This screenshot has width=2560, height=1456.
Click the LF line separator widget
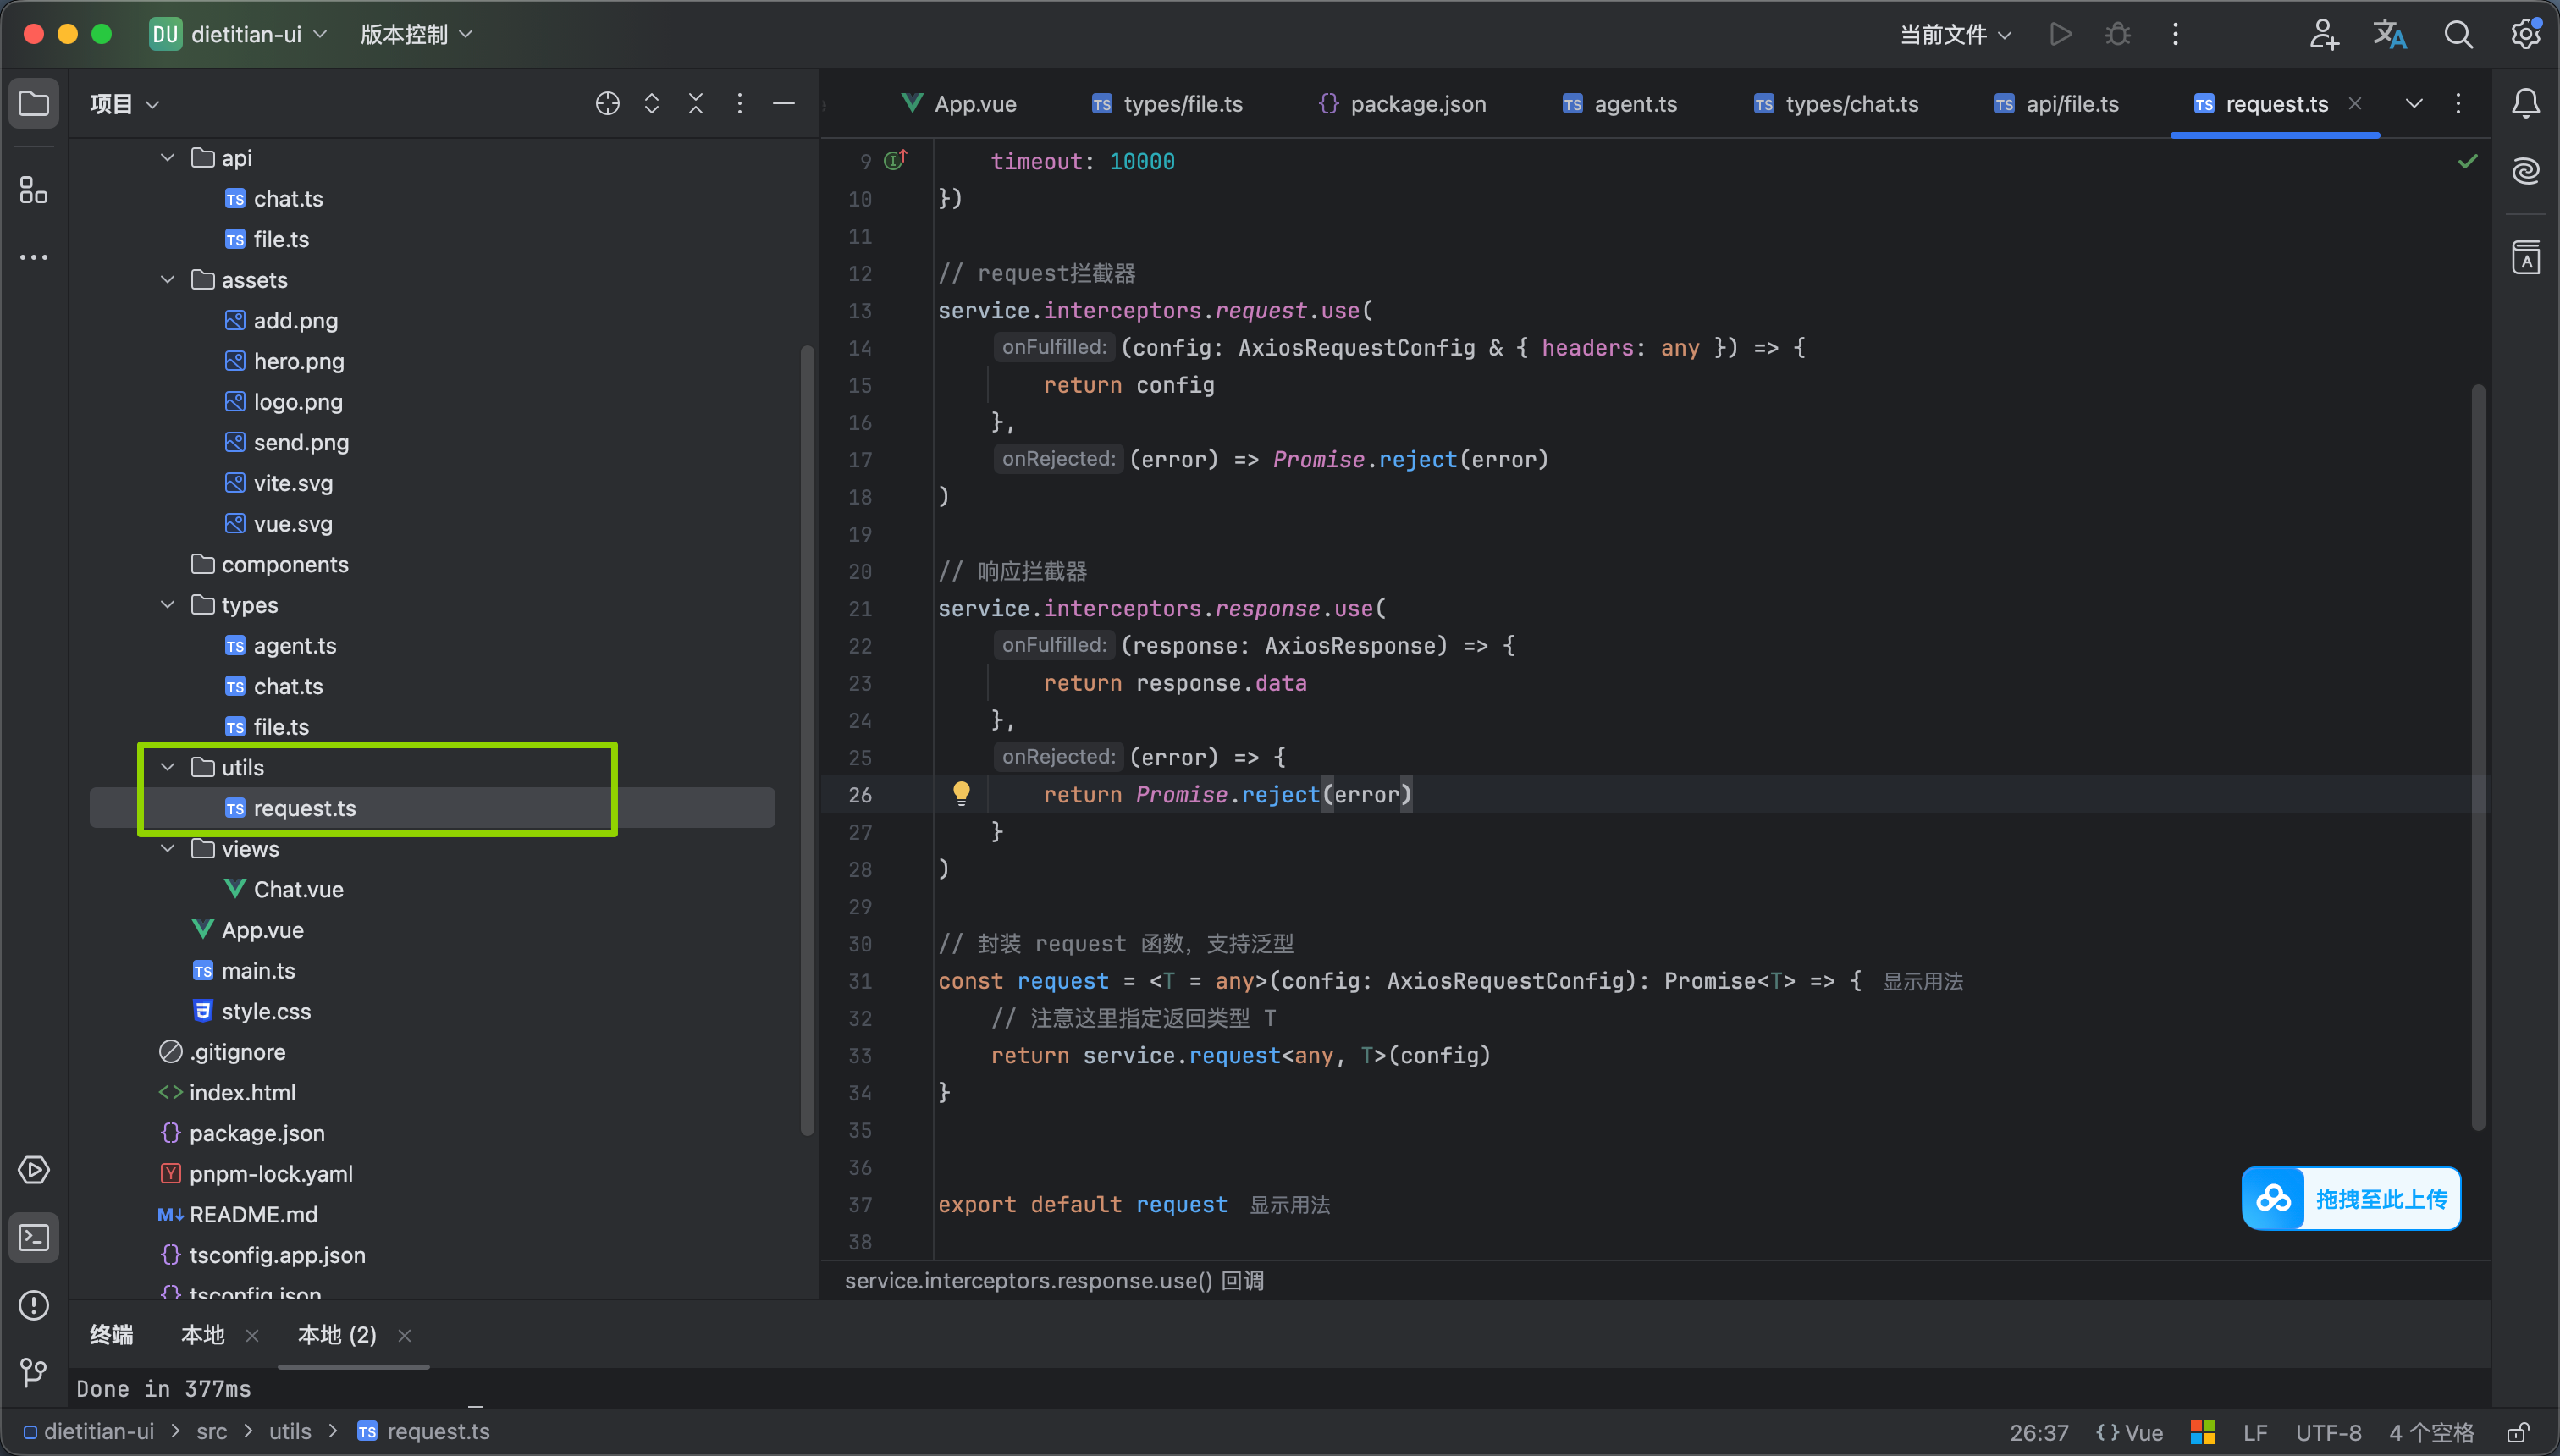[2255, 1432]
